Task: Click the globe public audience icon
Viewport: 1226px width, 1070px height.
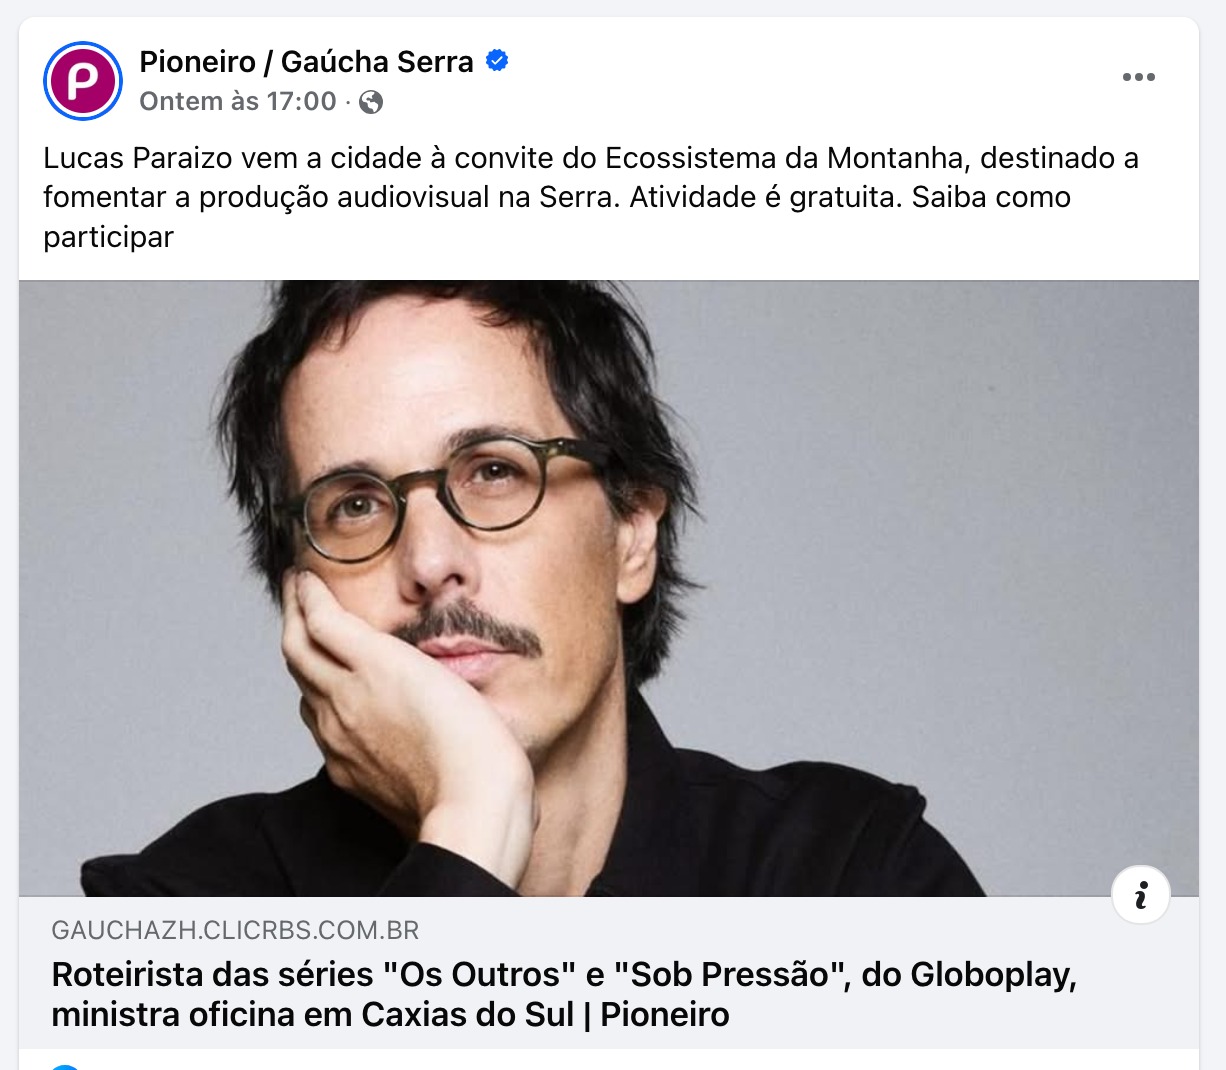Action: (371, 102)
